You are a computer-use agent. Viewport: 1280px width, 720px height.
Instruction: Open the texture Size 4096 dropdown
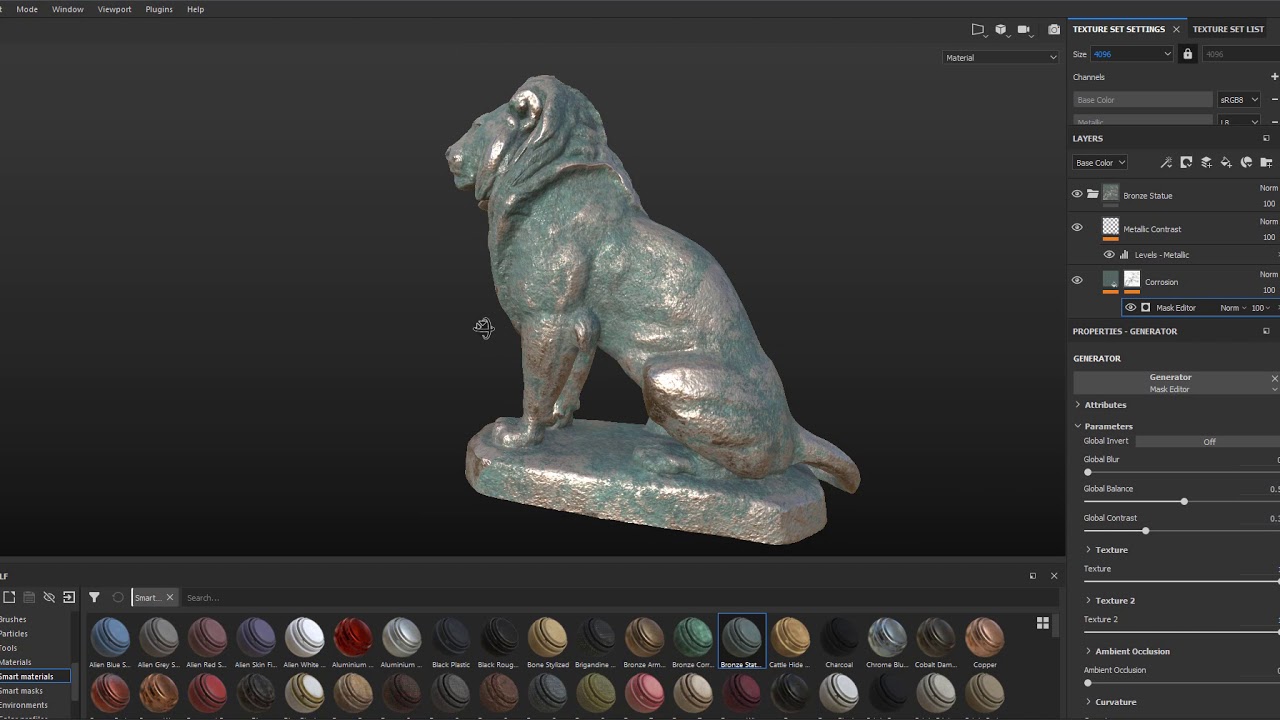point(1131,54)
